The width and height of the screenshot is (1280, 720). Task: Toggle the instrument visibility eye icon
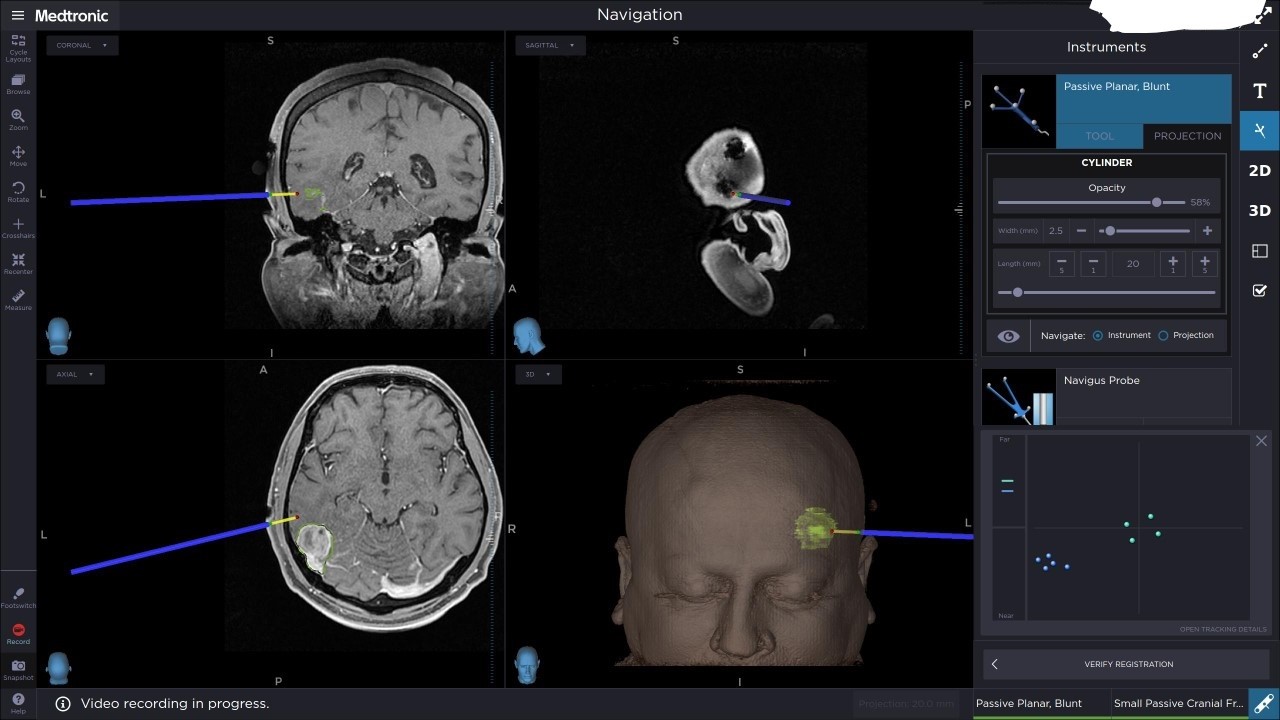click(x=1008, y=336)
